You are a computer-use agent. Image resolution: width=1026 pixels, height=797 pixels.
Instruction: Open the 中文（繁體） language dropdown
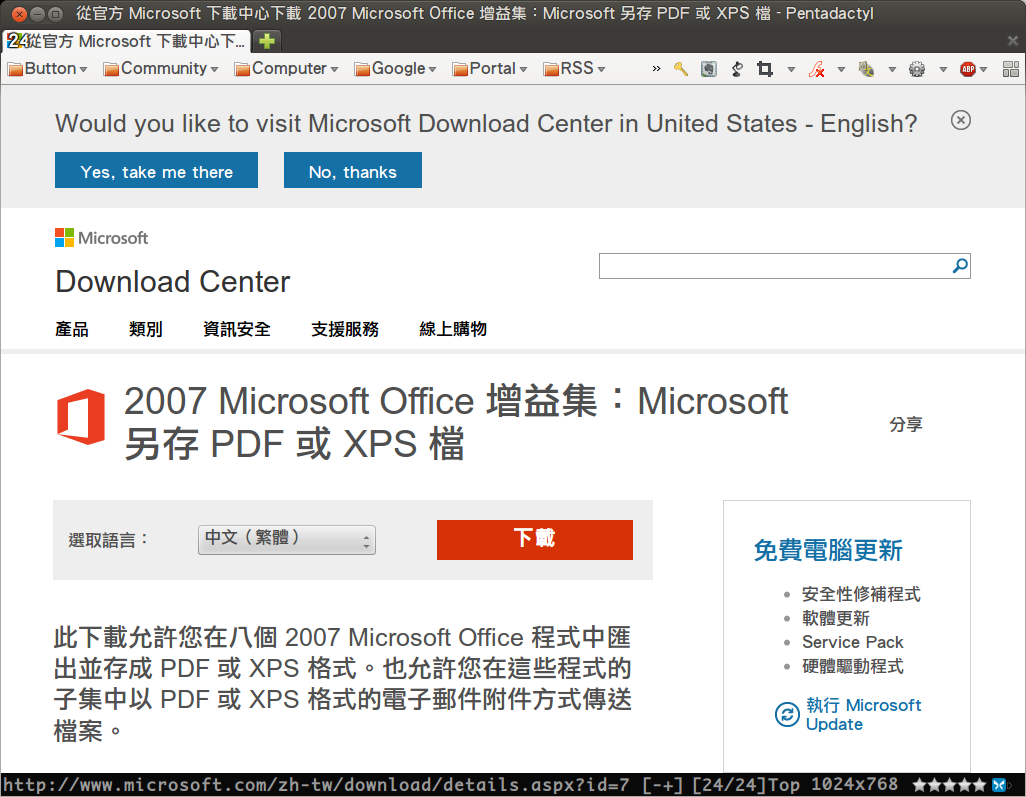click(286, 539)
